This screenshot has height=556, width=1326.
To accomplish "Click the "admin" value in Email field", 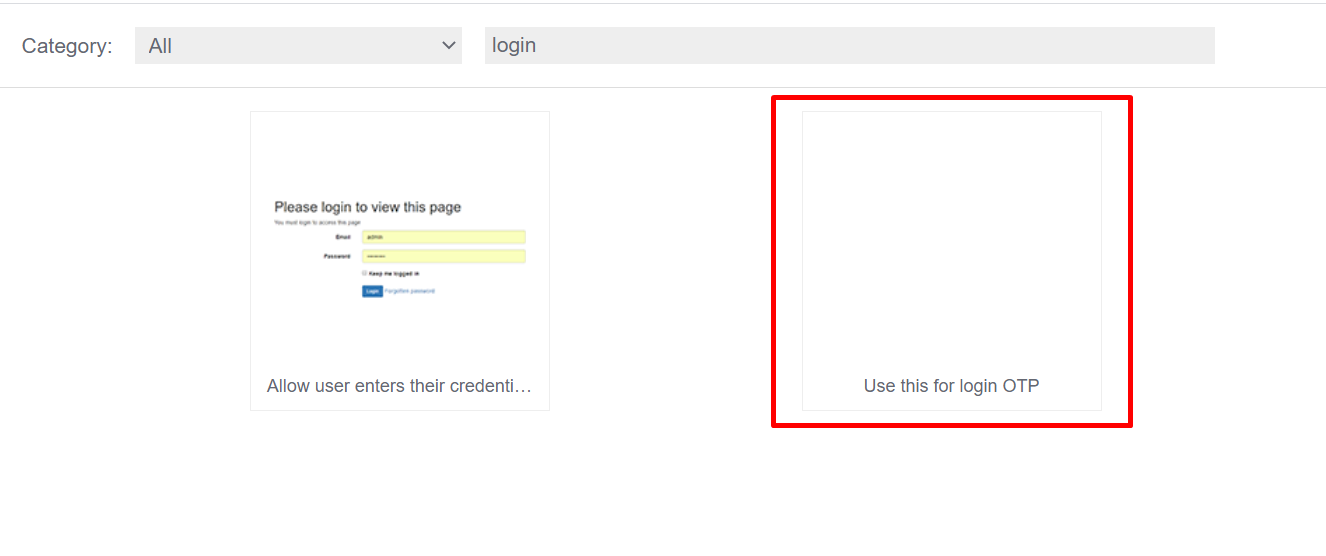I will tap(375, 237).
